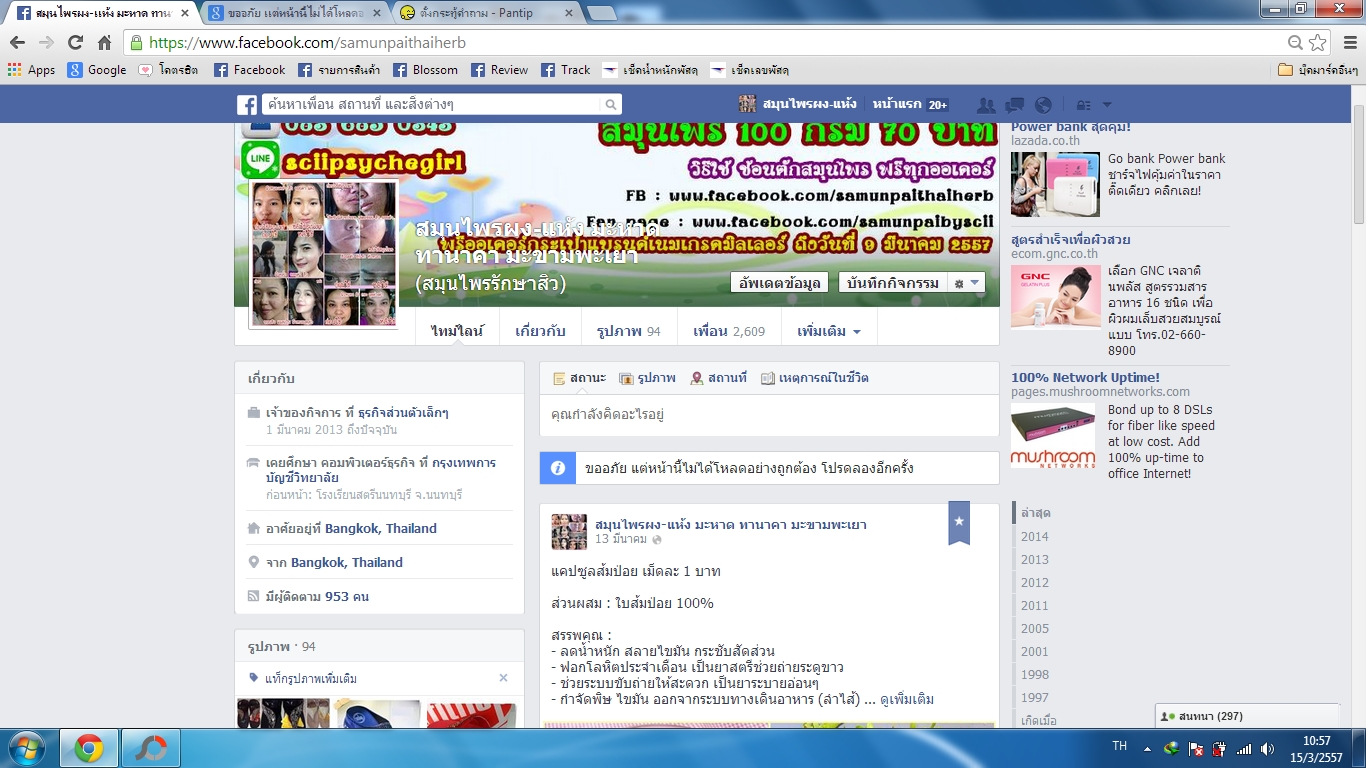The height and width of the screenshot is (768, 1366).
Task: Bookmark this page with the star icon
Action: [x=1318, y=43]
